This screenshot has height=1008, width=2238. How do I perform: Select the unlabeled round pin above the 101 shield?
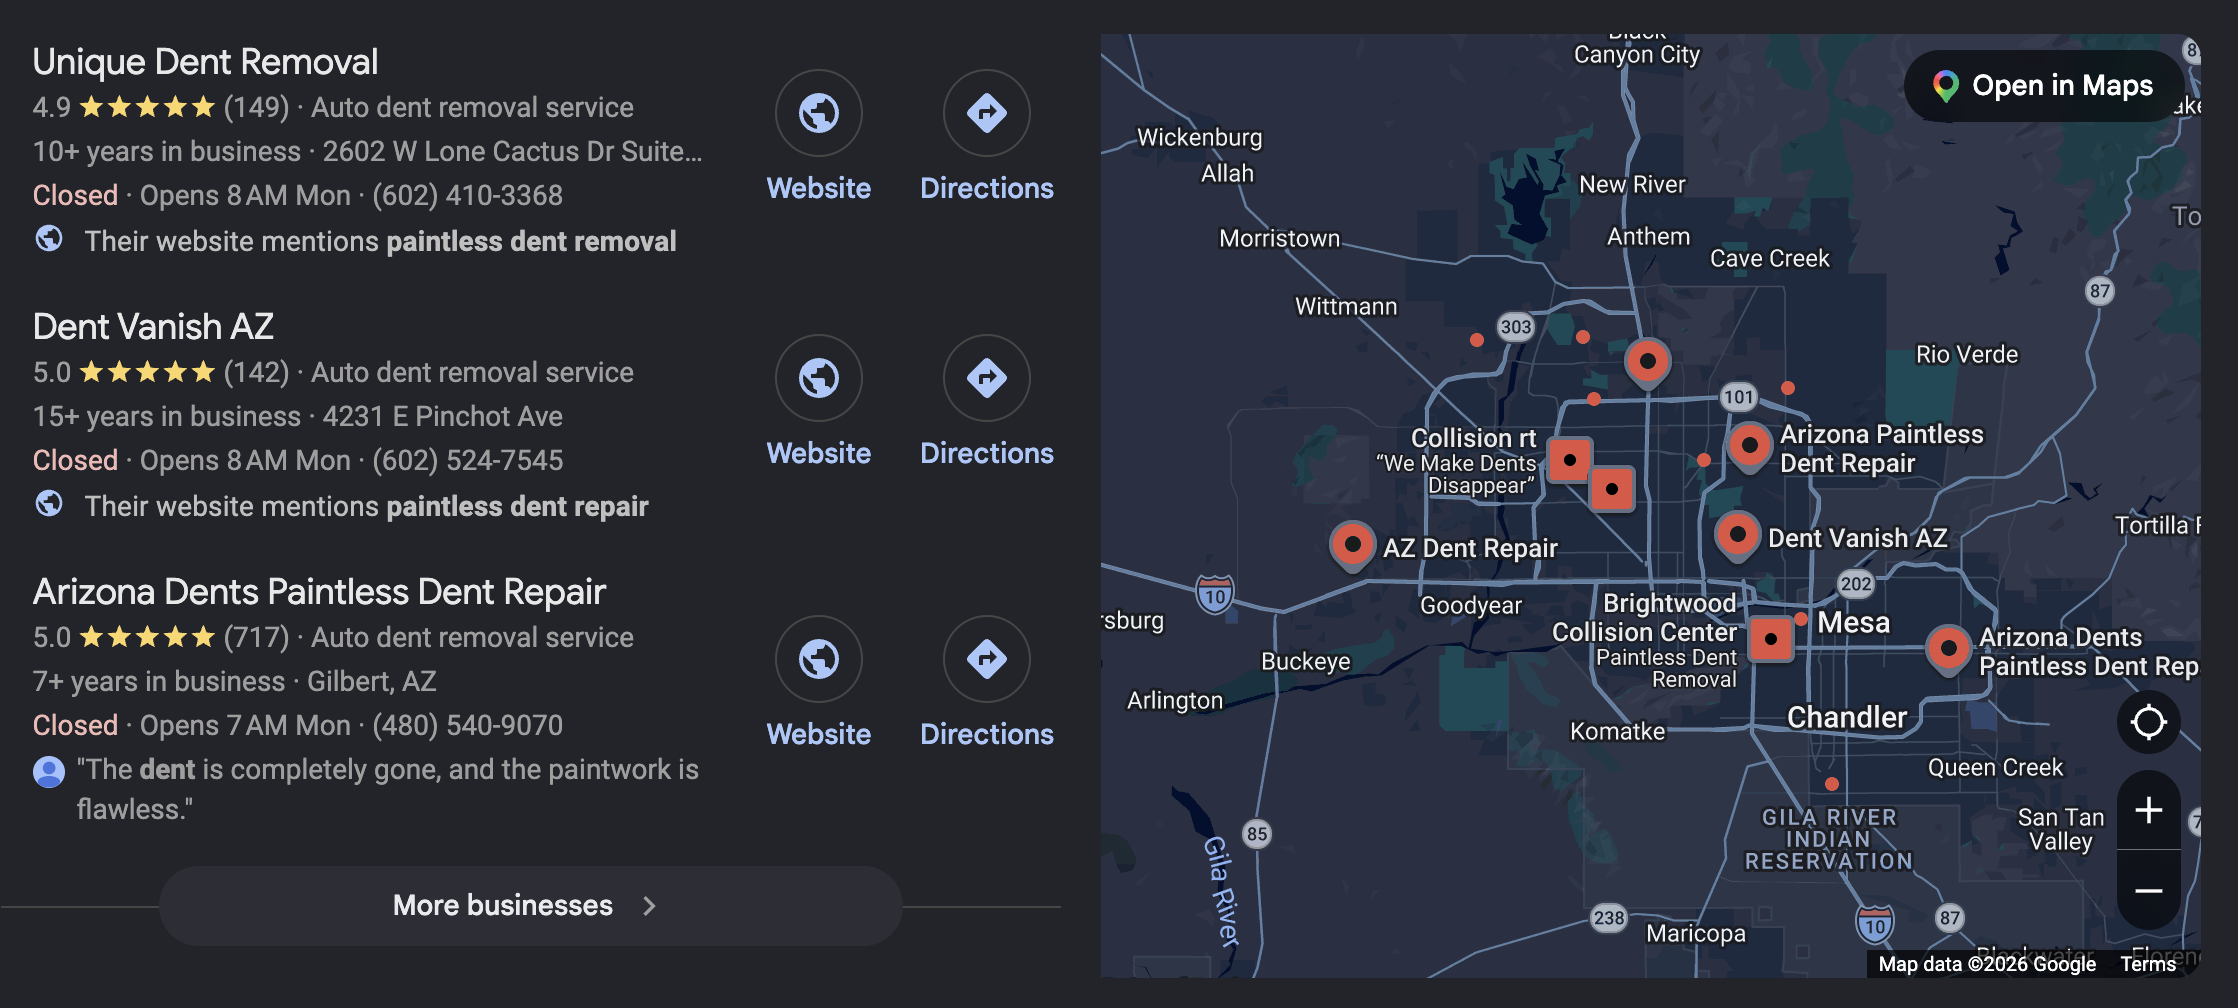[1647, 362]
